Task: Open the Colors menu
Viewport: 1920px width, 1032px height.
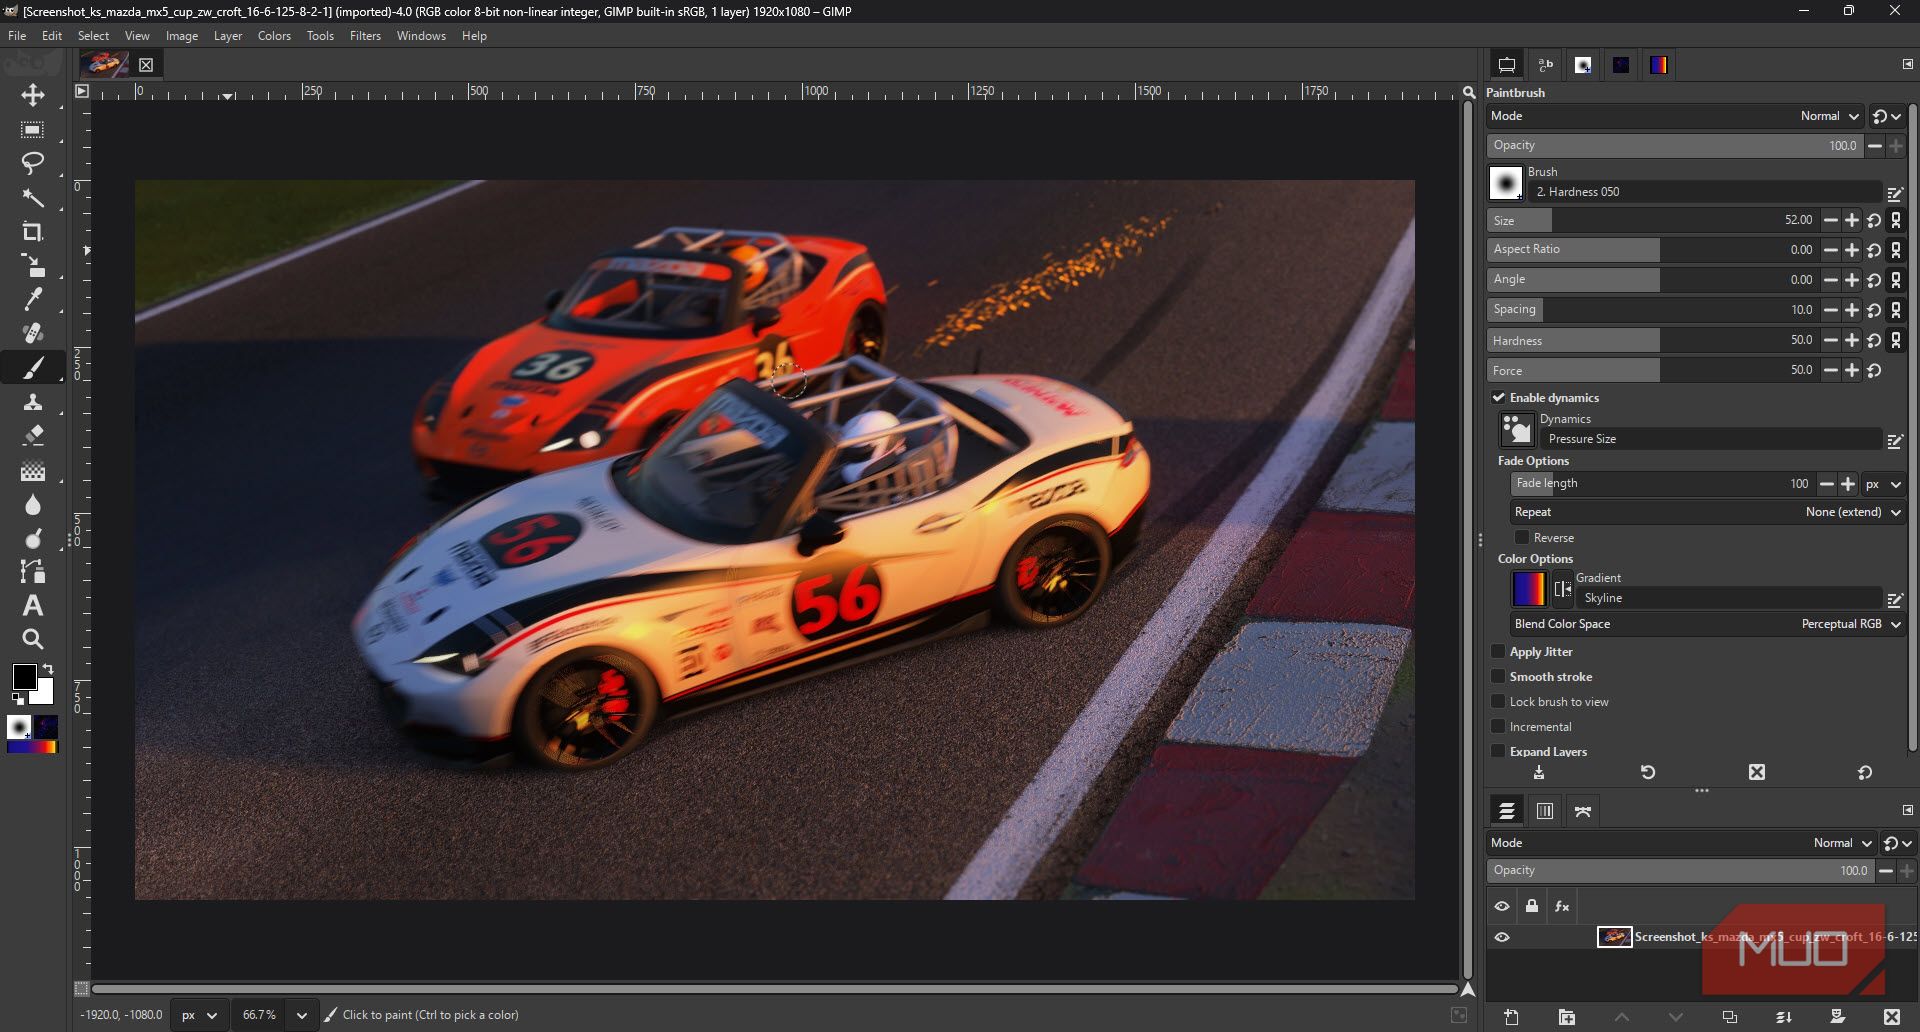Action: [274, 36]
